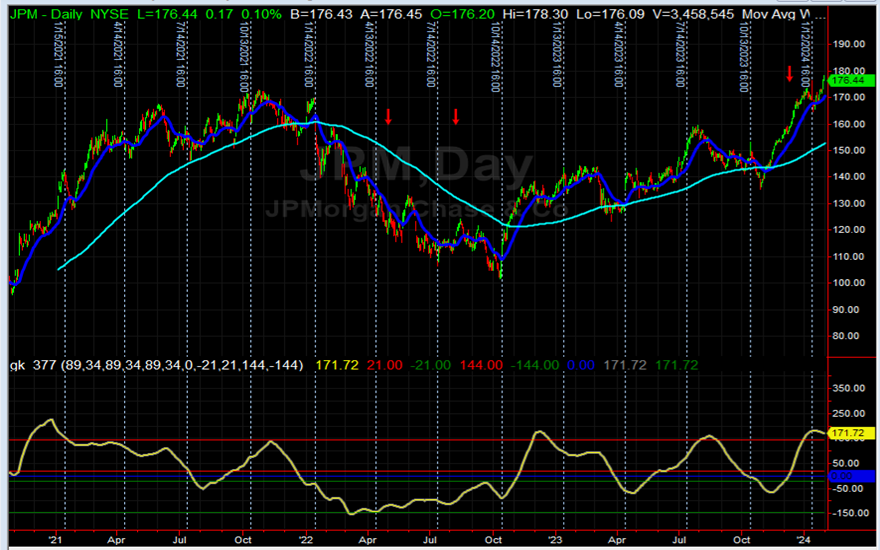
Task: Click the '23 year label on time axis
Action: click(x=556, y=540)
